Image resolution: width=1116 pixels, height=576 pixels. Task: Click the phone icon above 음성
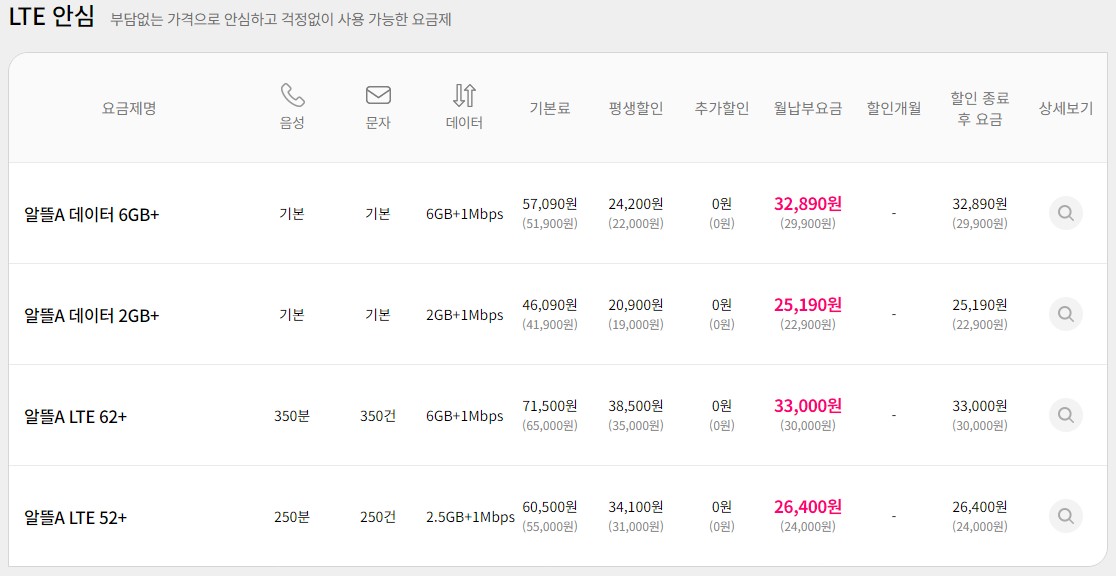292,95
